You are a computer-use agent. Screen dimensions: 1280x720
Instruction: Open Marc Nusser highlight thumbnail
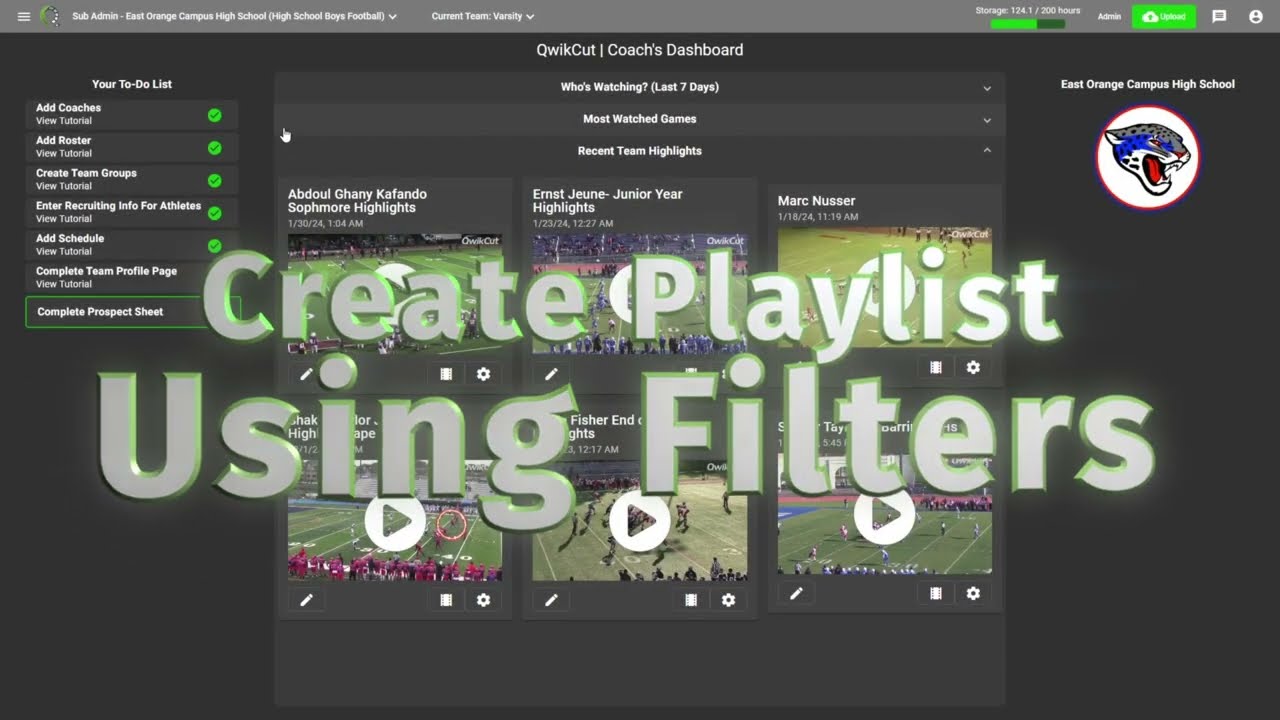[885, 287]
